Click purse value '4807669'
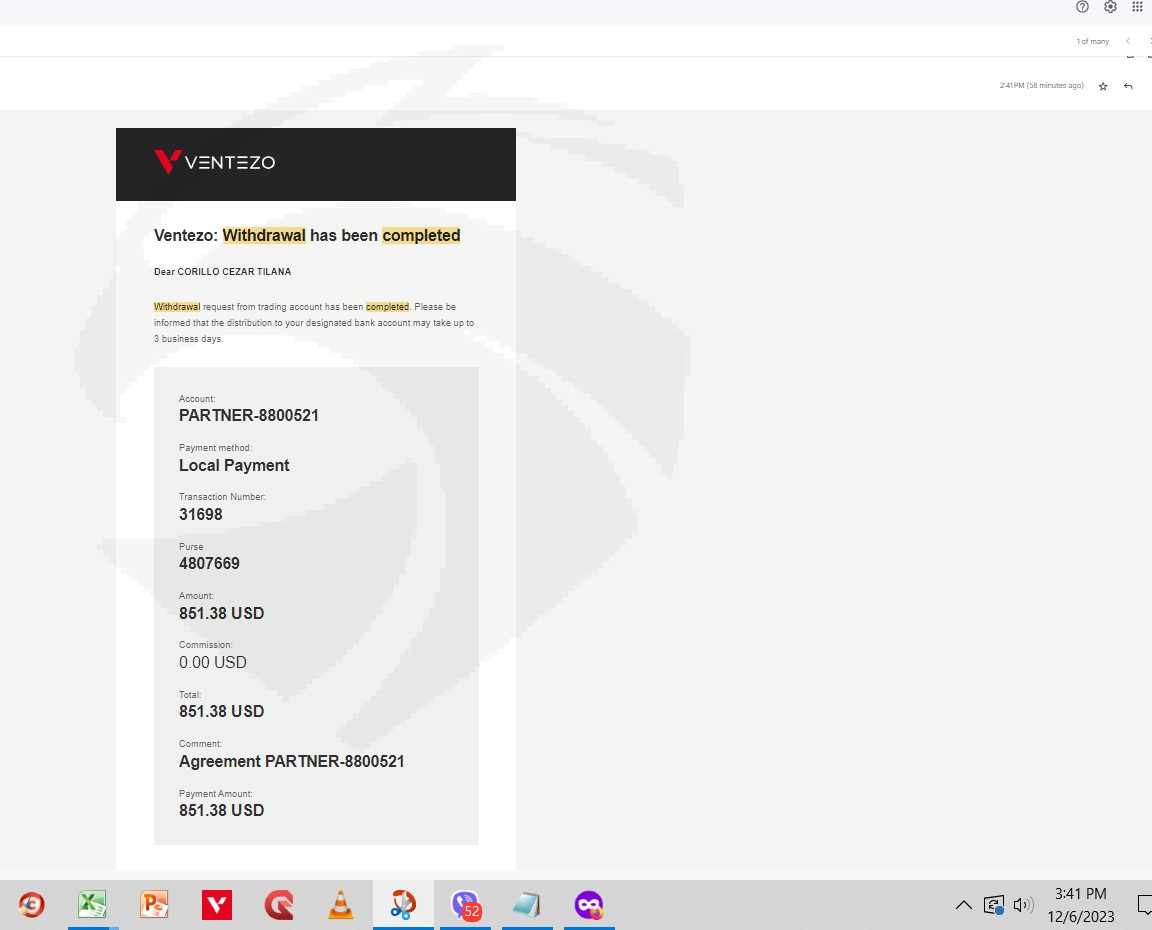The image size is (1152, 930). coord(209,563)
